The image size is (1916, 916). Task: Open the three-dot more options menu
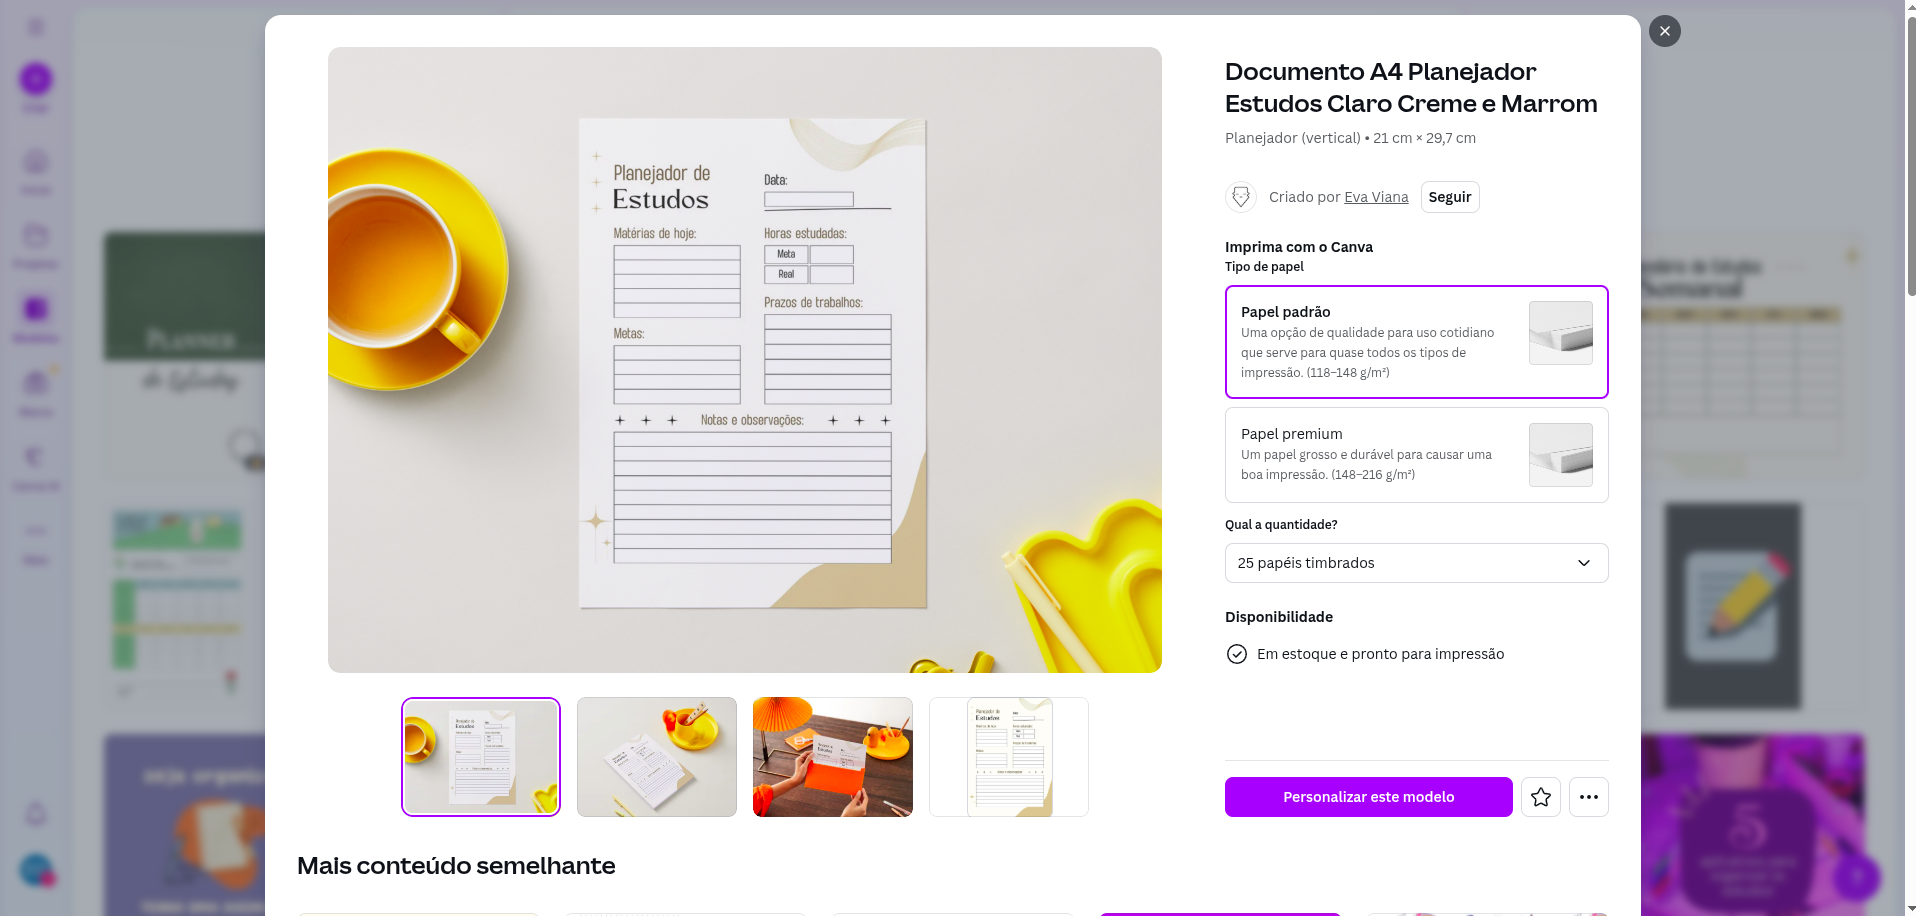(x=1588, y=797)
